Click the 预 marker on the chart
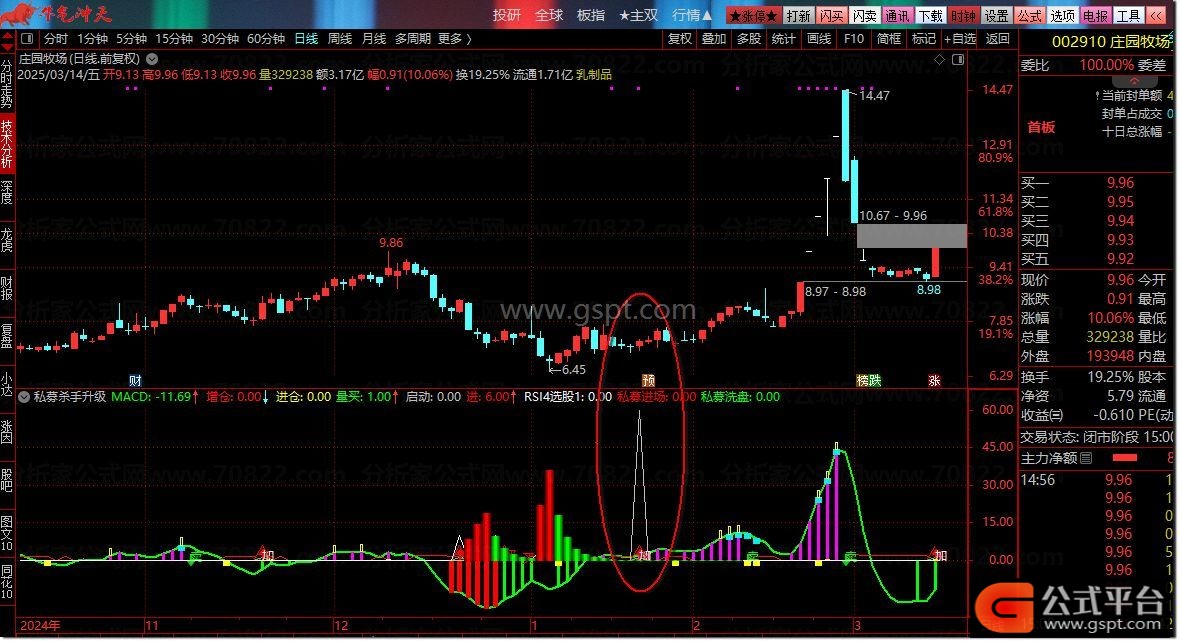1180x641 pixels. click(648, 381)
